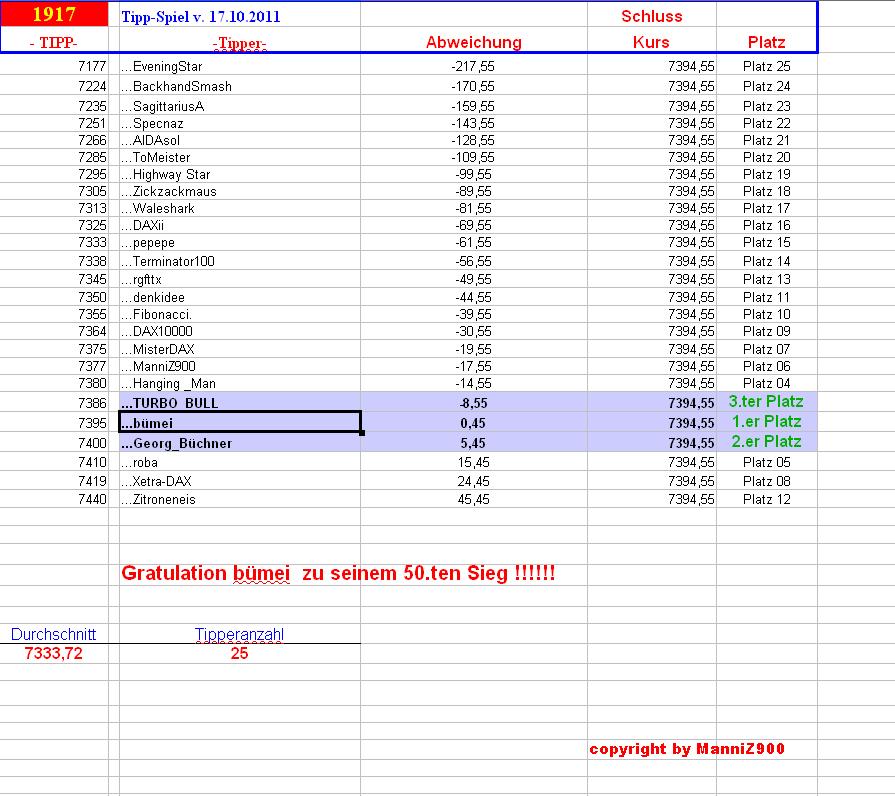Click the 'Platz 25' cell

767,66
